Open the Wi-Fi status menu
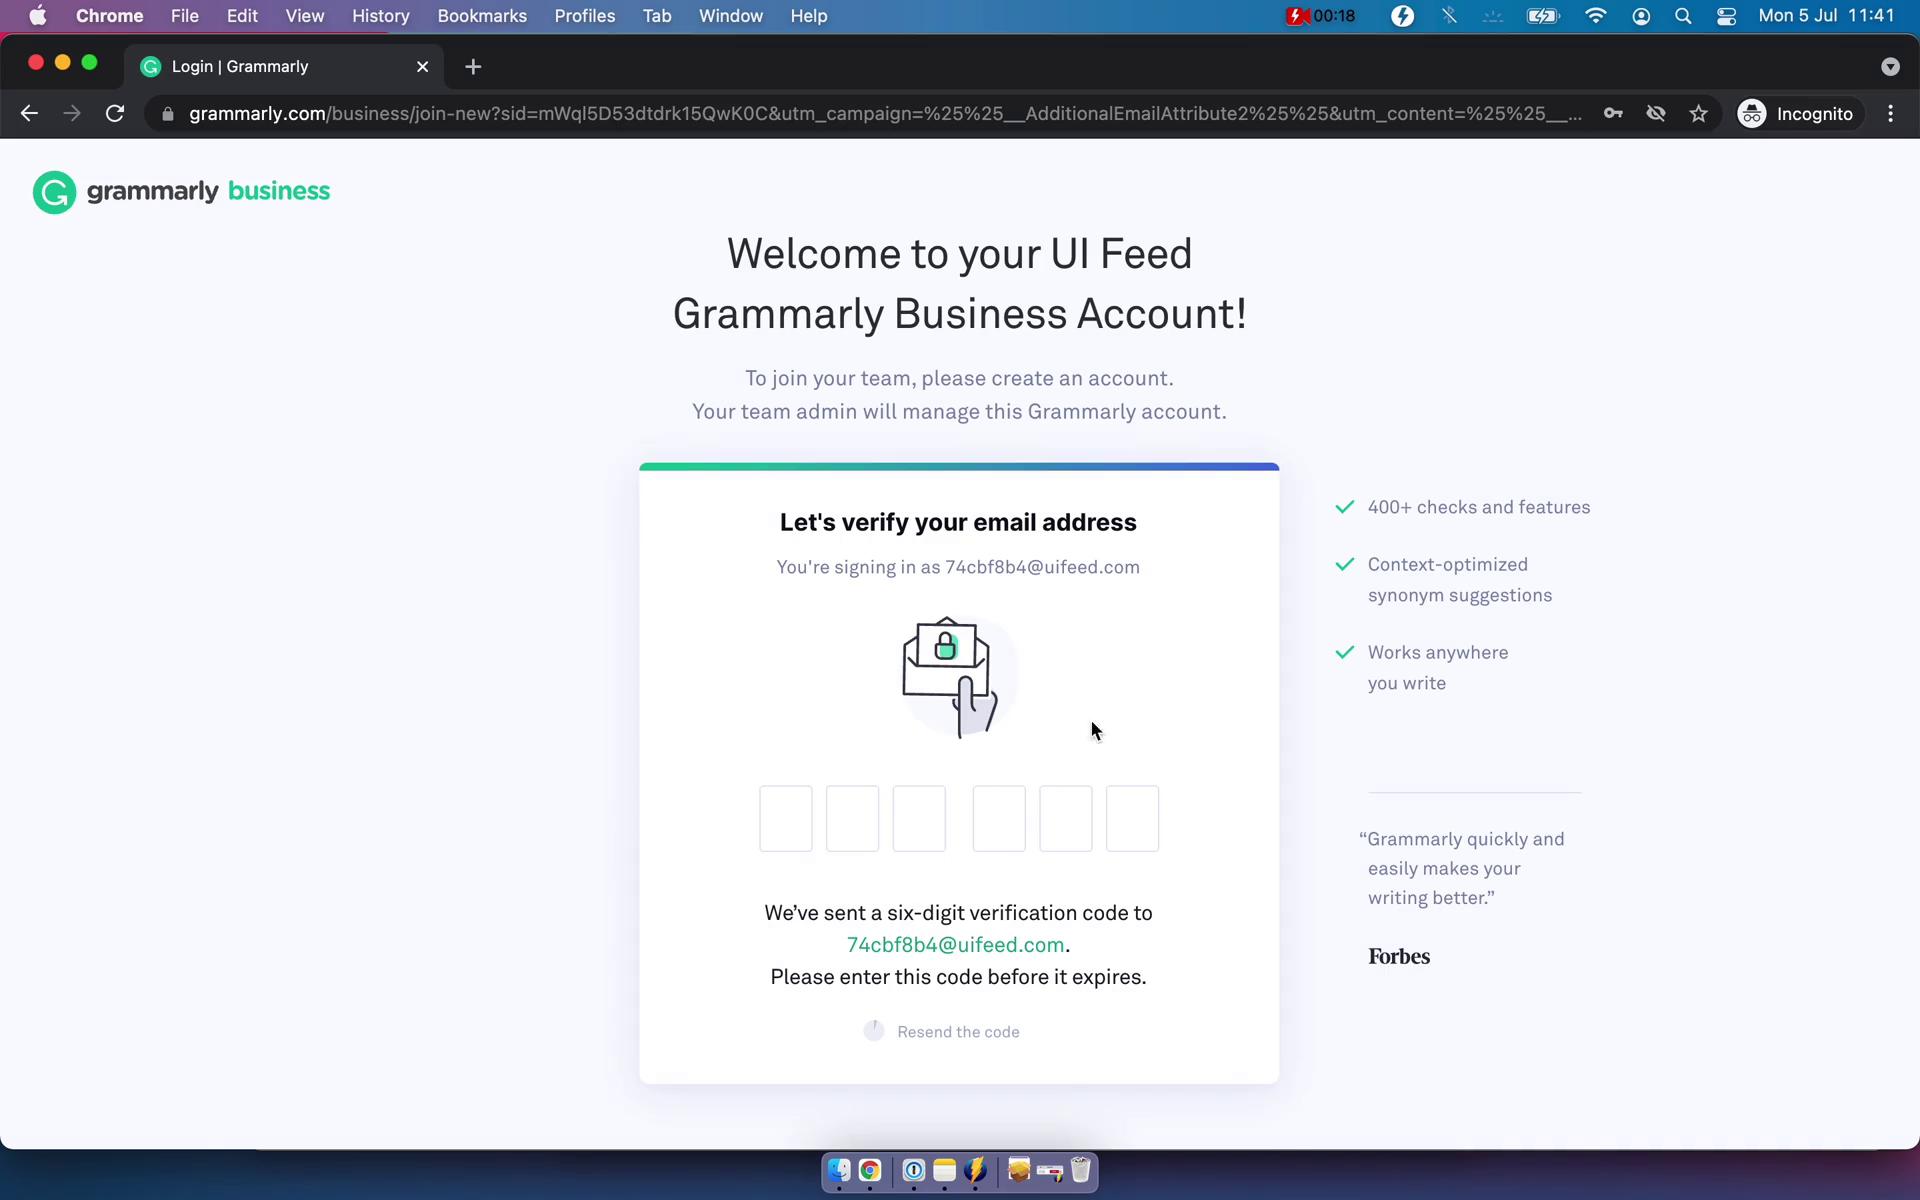This screenshot has height=1200, width=1920. point(1596,16)
